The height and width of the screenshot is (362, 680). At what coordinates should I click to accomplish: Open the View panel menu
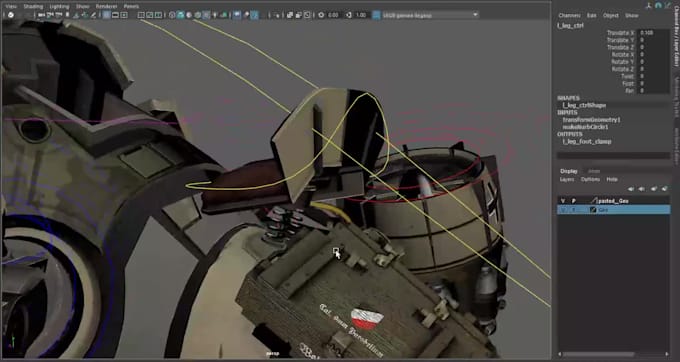tap(11, 6)
